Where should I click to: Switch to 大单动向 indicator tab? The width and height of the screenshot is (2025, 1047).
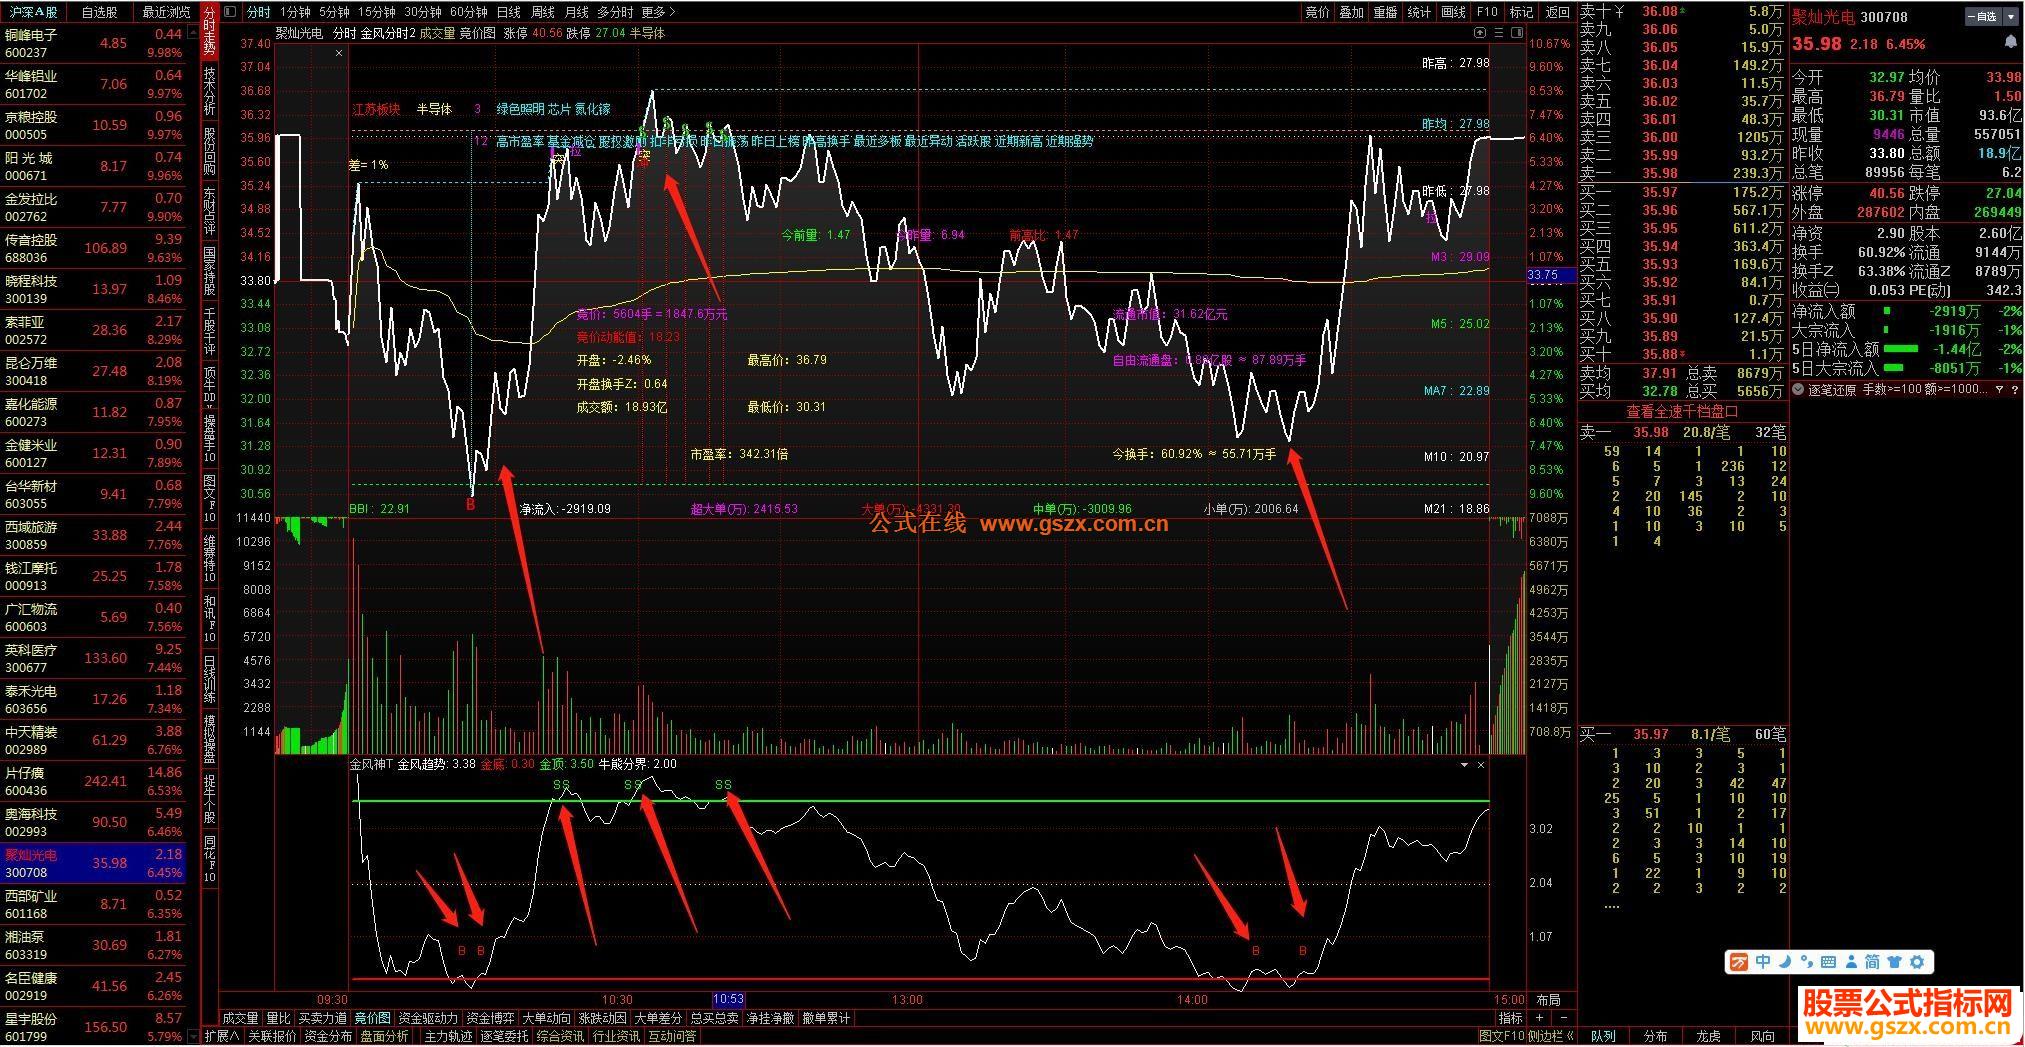pos(547,1018)
